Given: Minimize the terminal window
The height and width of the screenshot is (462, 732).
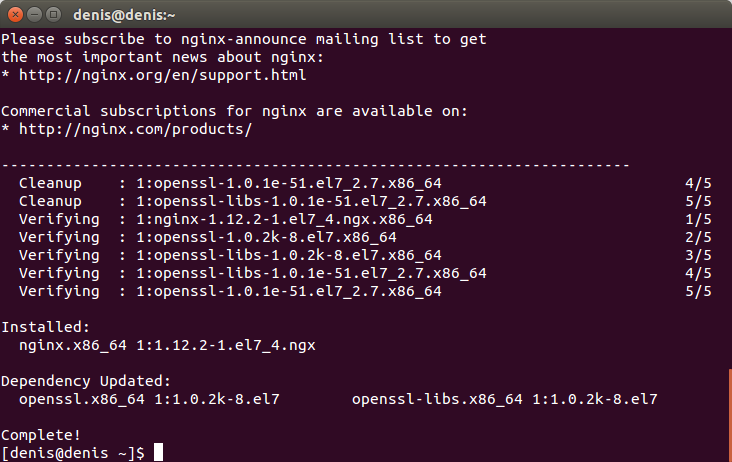Looking at the screenshot, I should [35, 14].
